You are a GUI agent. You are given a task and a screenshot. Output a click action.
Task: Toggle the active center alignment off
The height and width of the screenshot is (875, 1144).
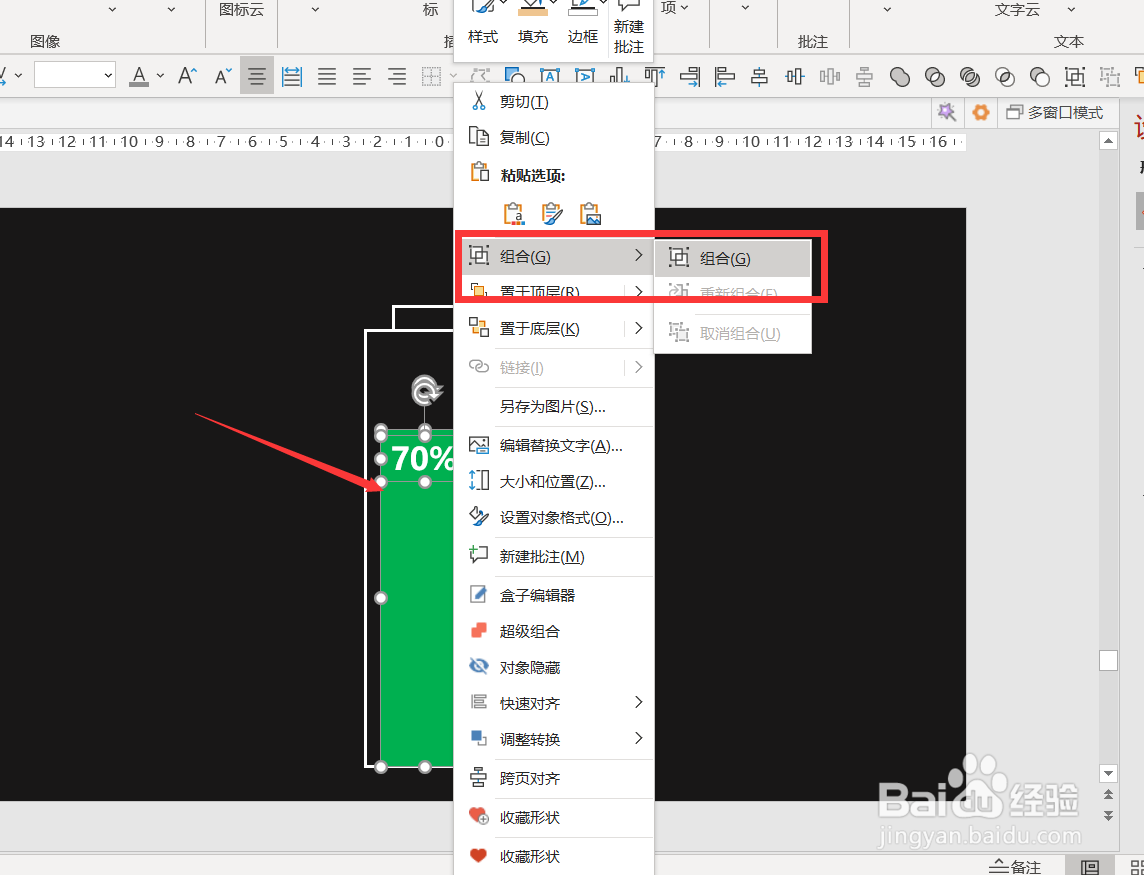(x=256, y=75)
